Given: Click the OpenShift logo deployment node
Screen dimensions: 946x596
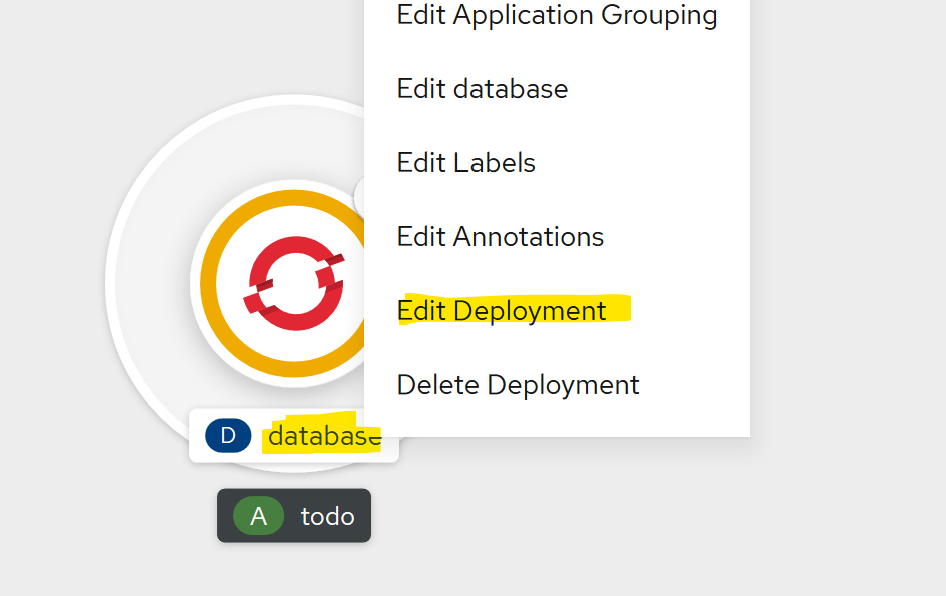Looking at the screenshot, I should 294,284.
